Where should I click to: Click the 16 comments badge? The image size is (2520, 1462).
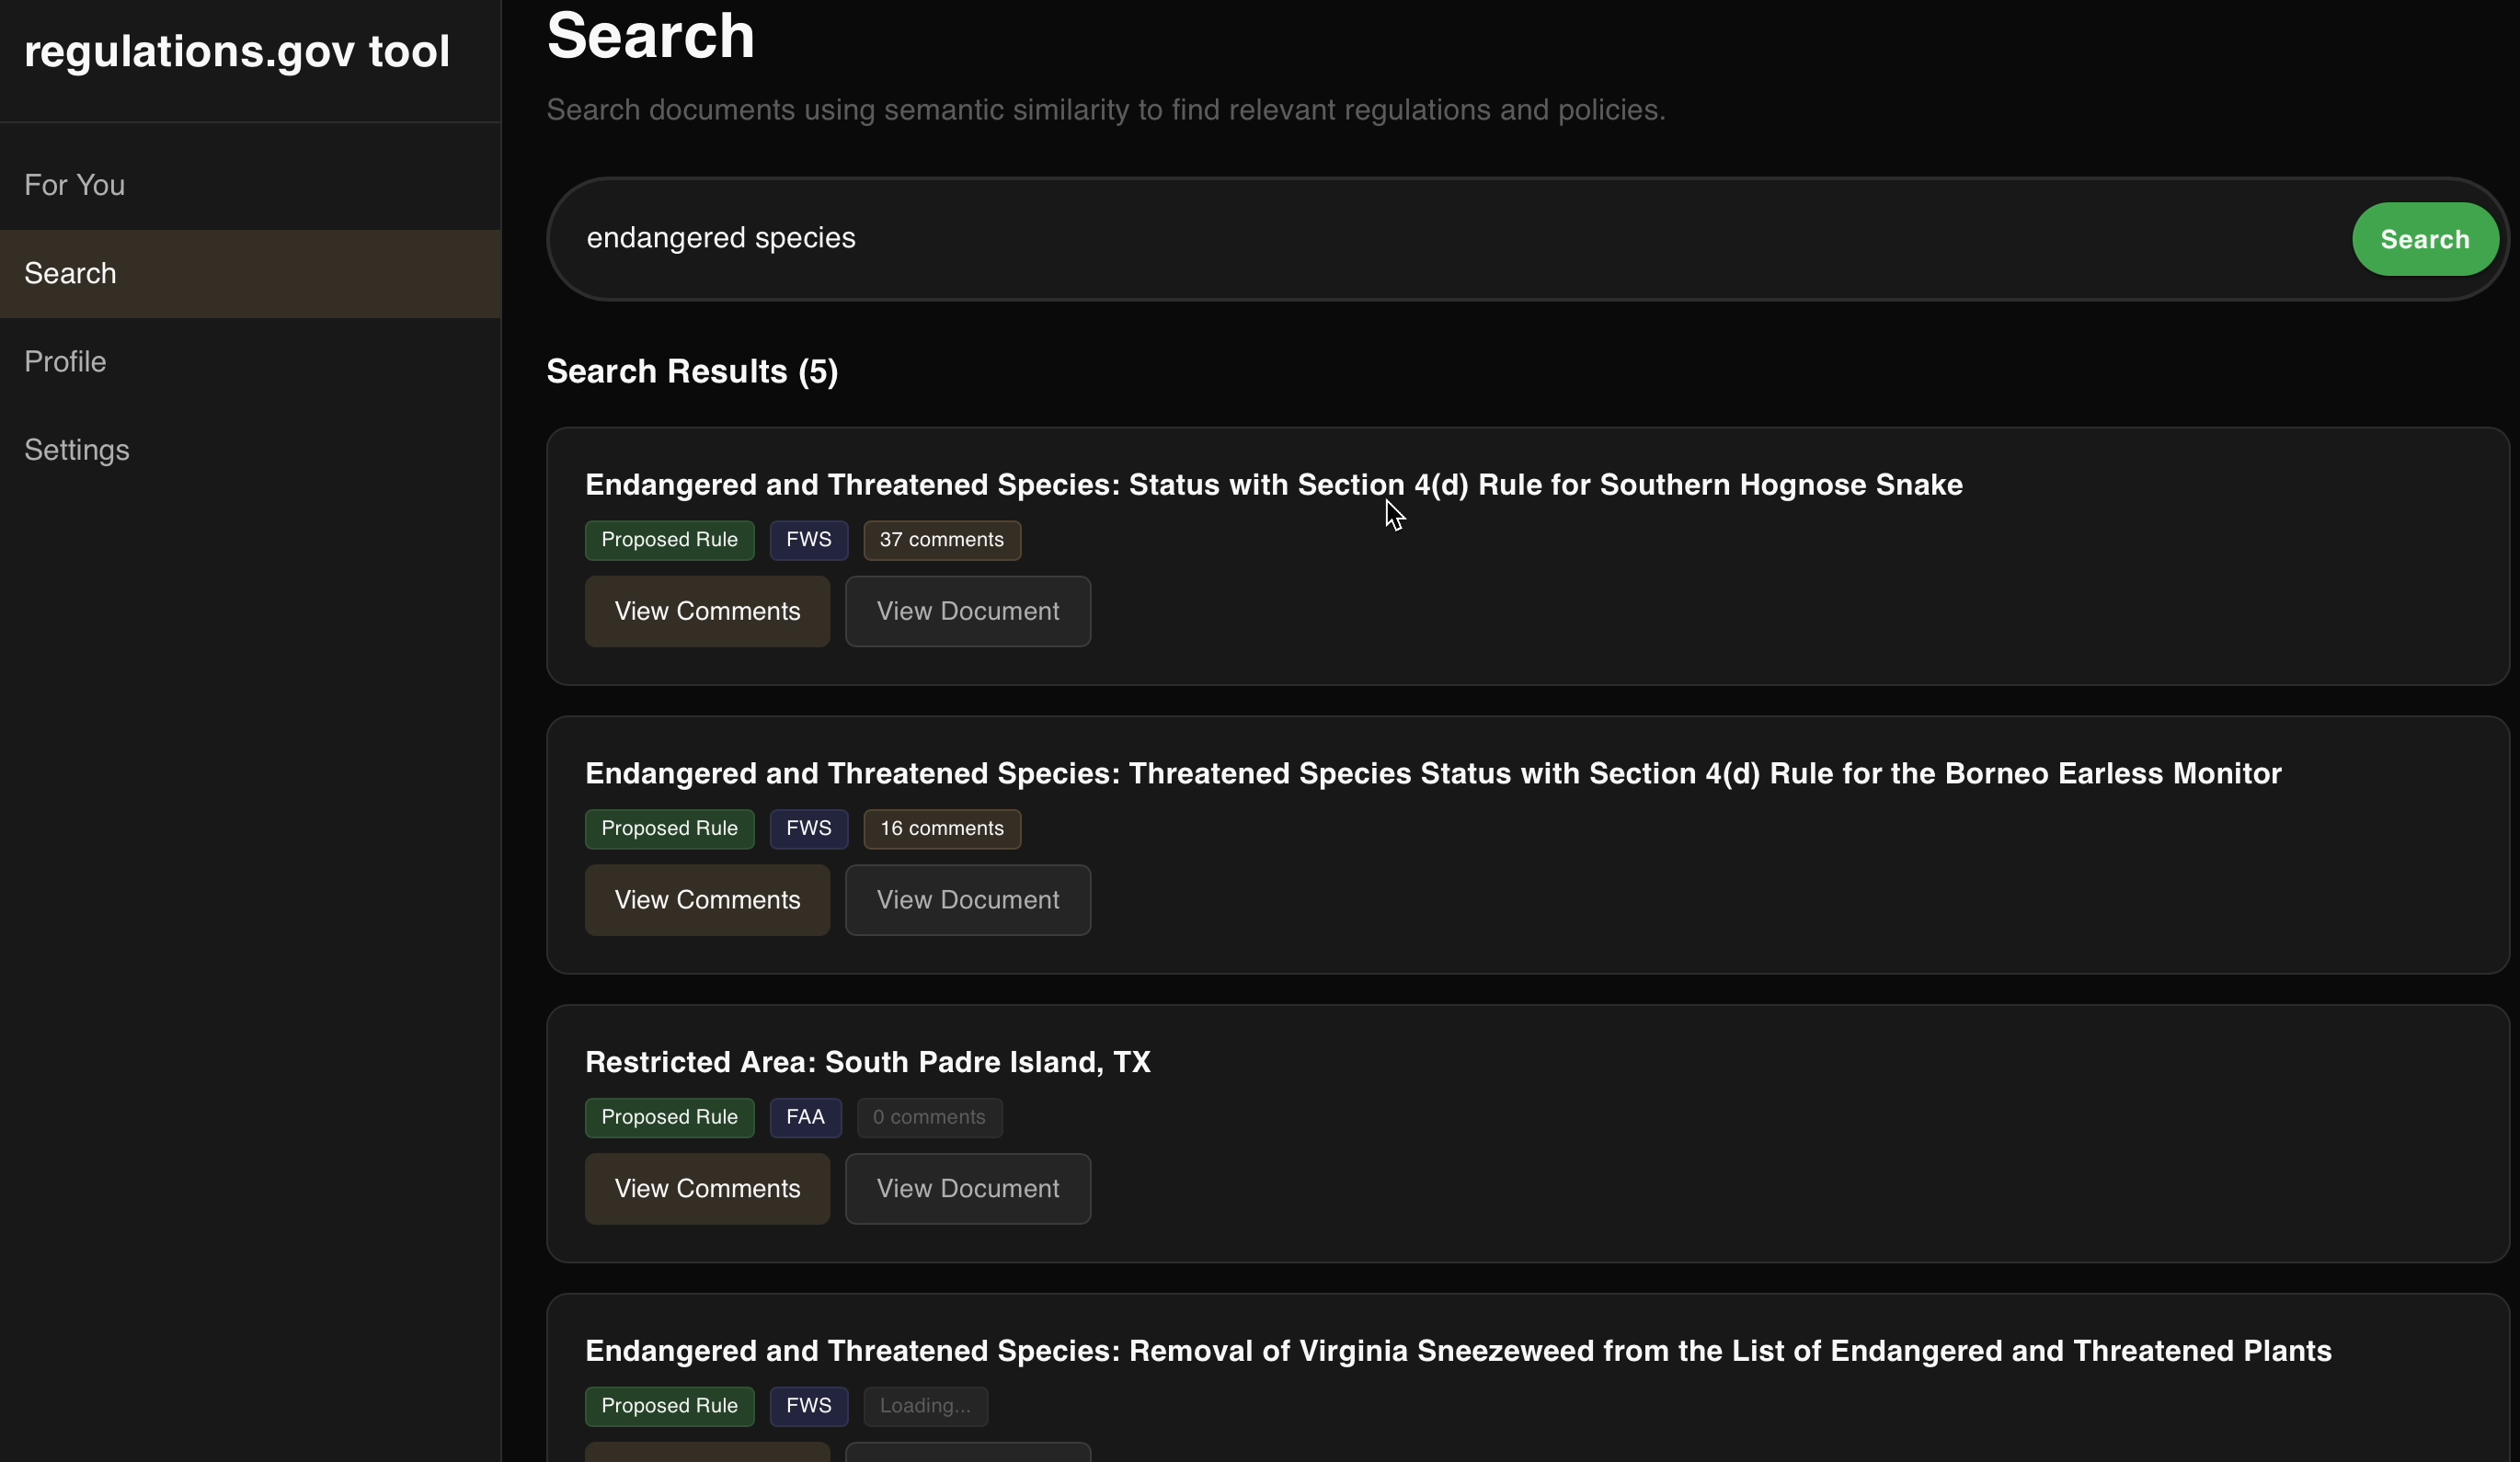pos(941,829)
